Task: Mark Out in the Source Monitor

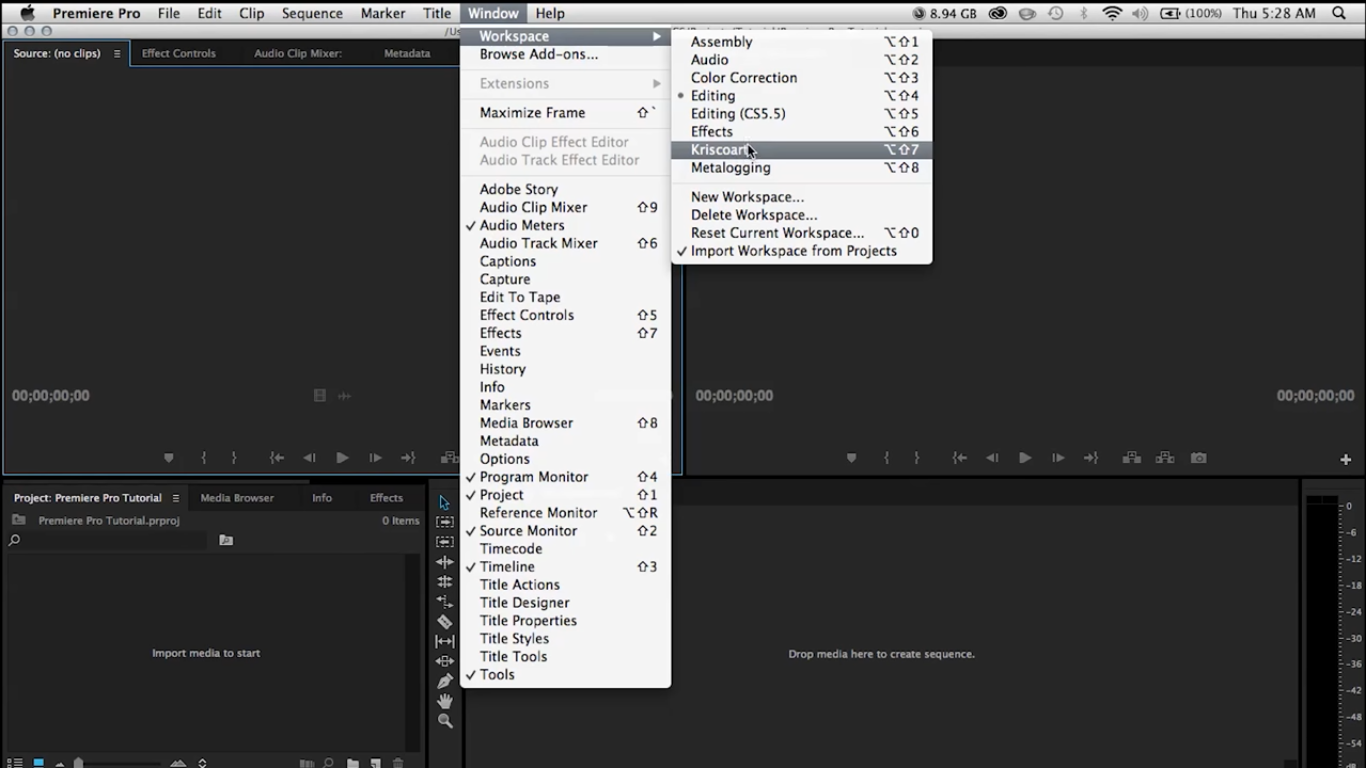Action: tap(234, 458)
